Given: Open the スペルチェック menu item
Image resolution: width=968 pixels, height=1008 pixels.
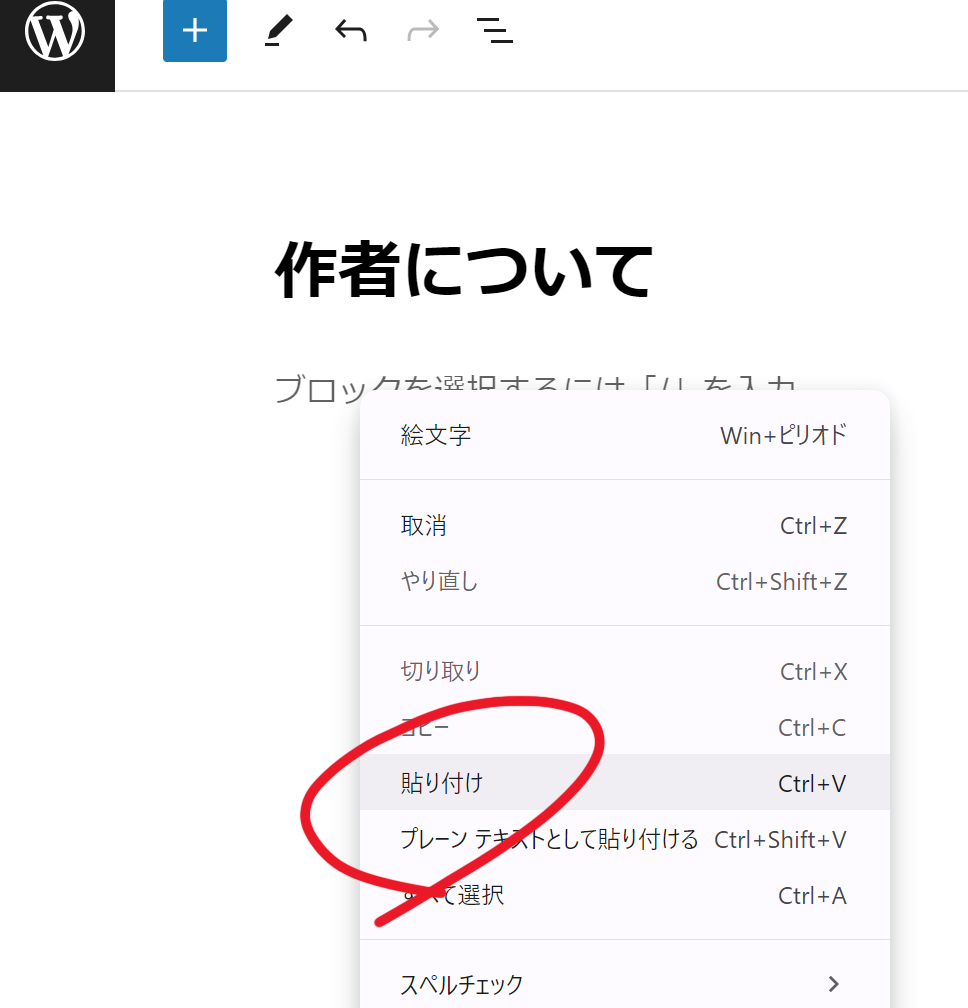Looking at the screenshot, I should [462, 984].
